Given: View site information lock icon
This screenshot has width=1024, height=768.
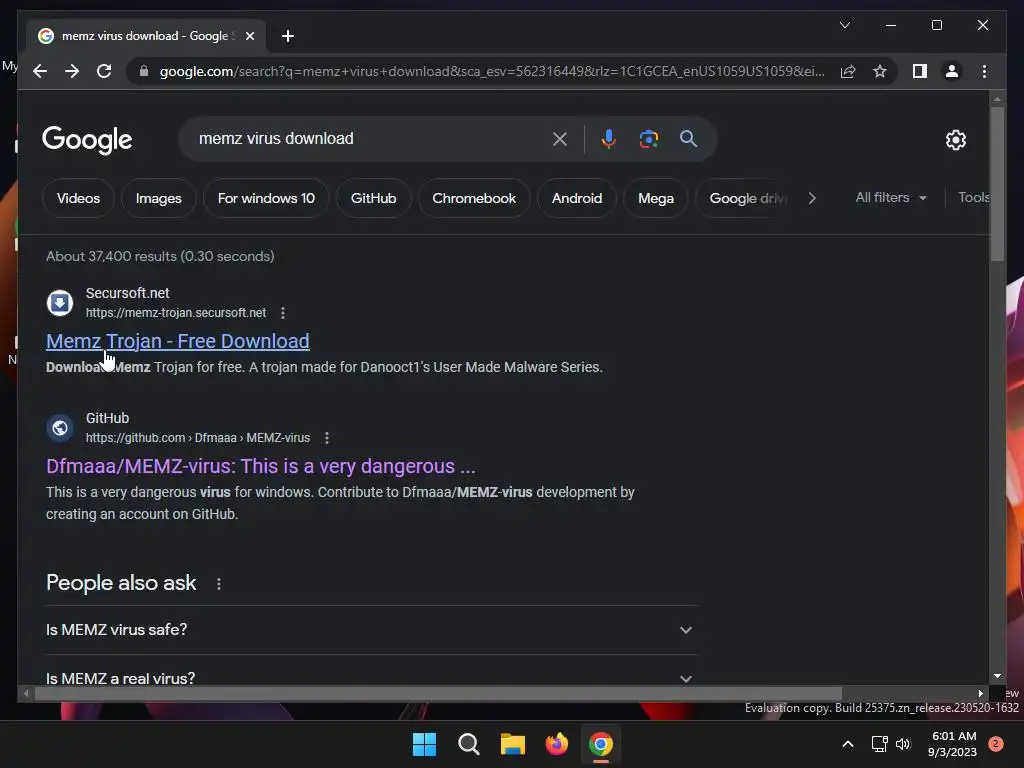Looking at the screenshot, I should tap(144, 71).
